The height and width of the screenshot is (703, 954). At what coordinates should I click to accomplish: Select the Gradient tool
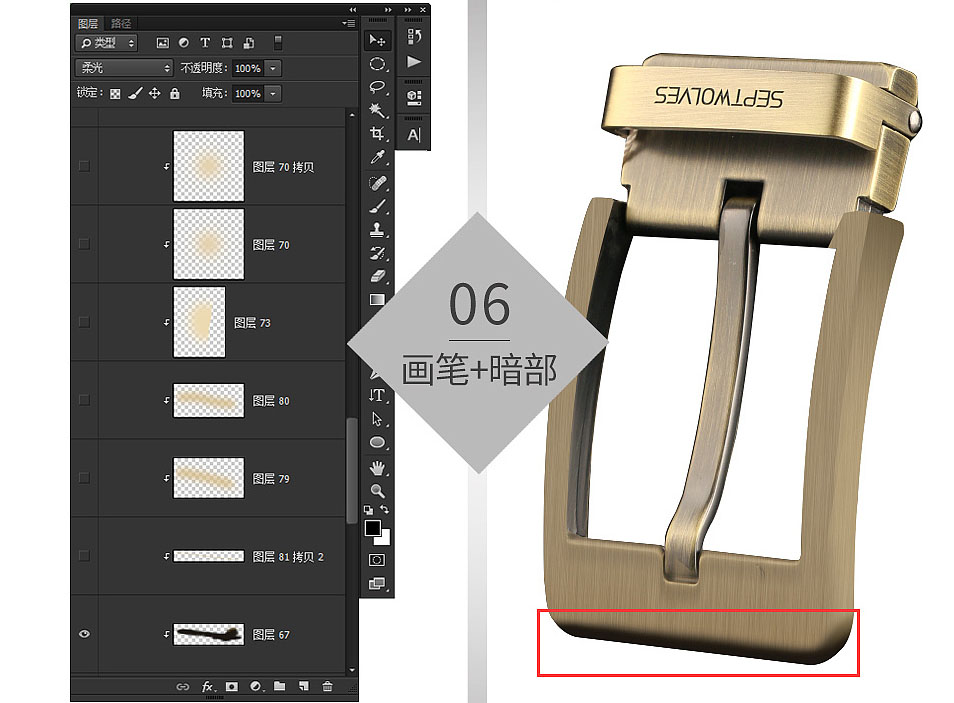tap(377, 299)
